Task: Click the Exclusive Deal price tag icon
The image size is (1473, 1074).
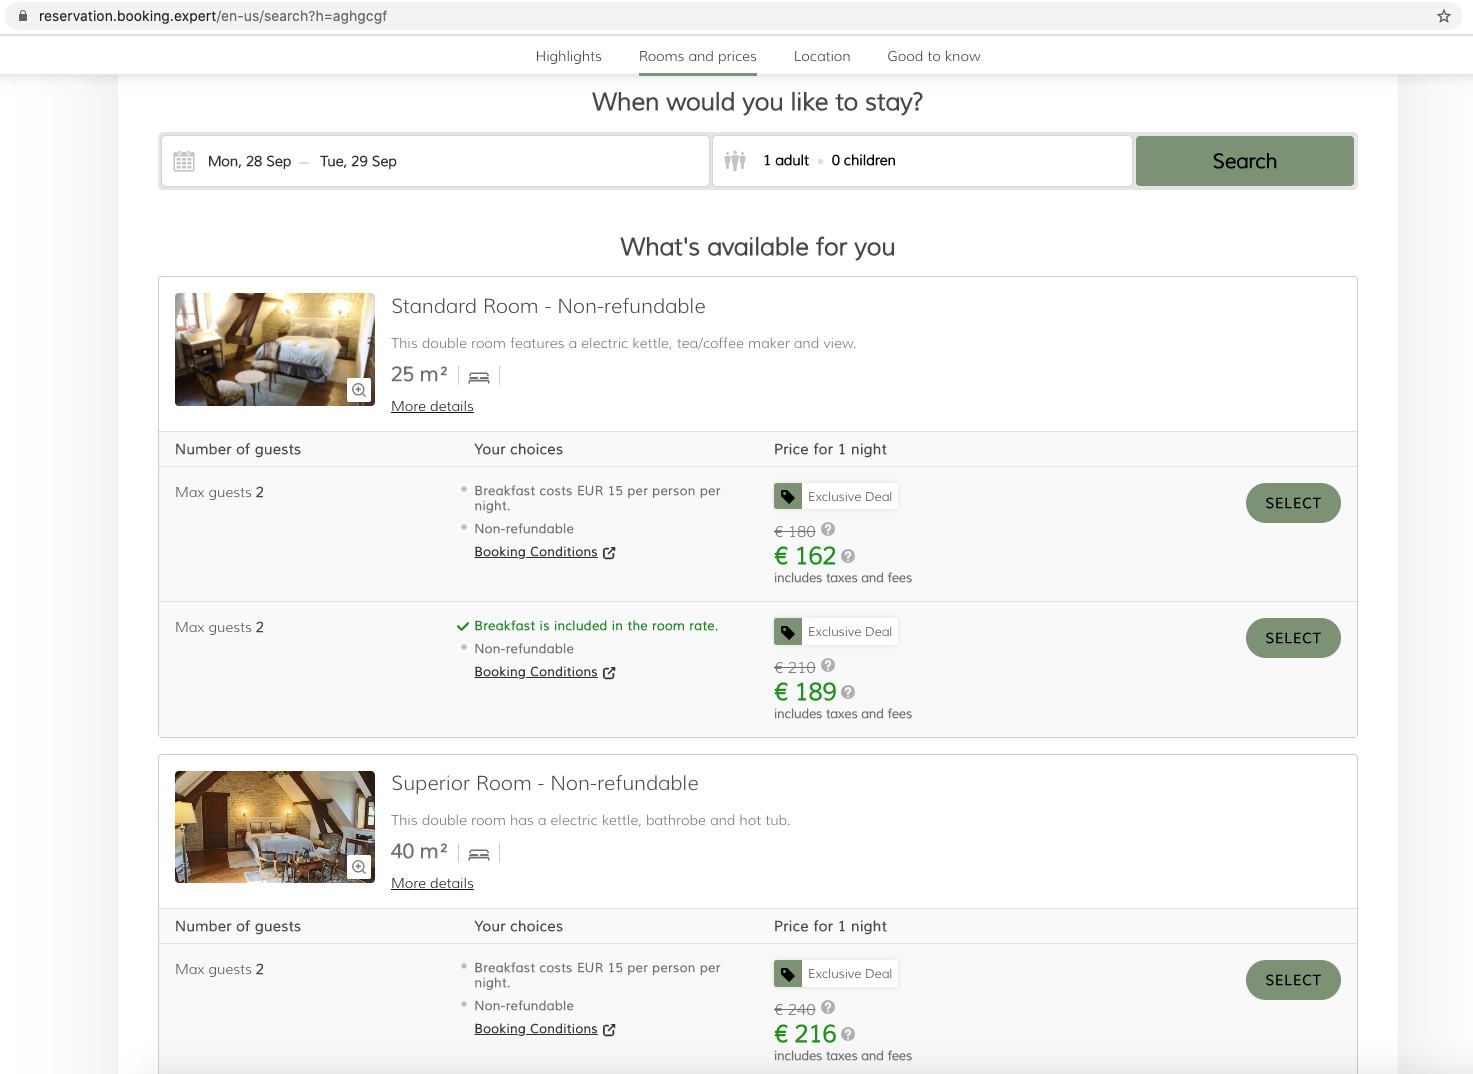Action: pos(788,495)
